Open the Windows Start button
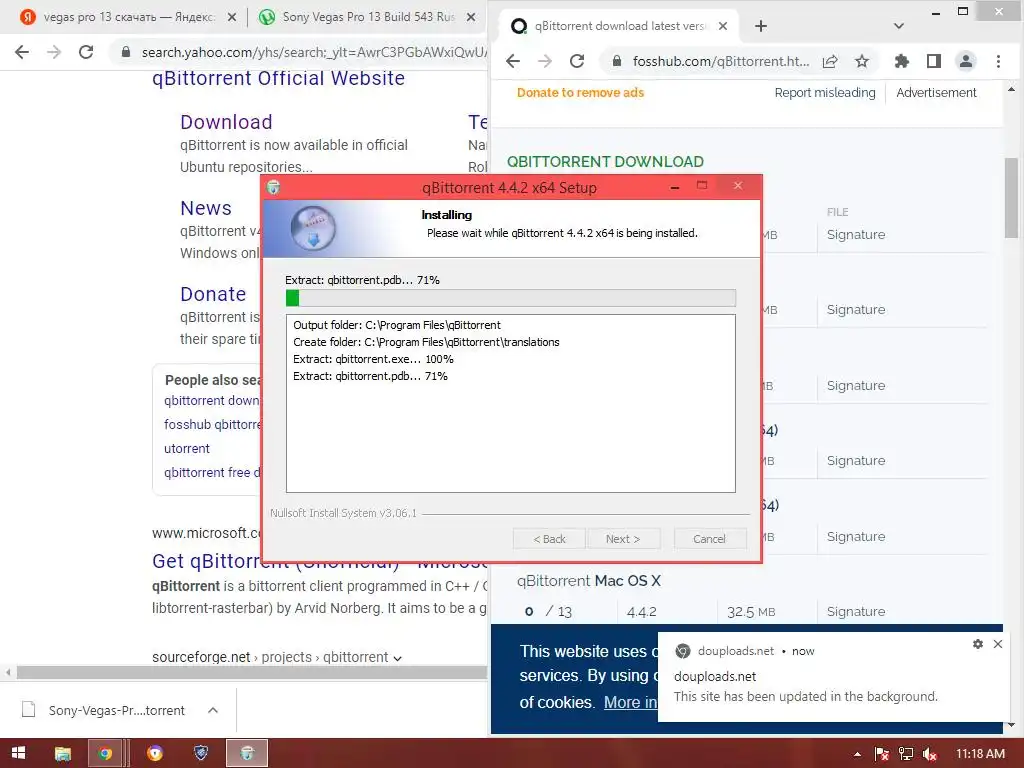This screenshot has height=768, width=1024. click(18, 753)
